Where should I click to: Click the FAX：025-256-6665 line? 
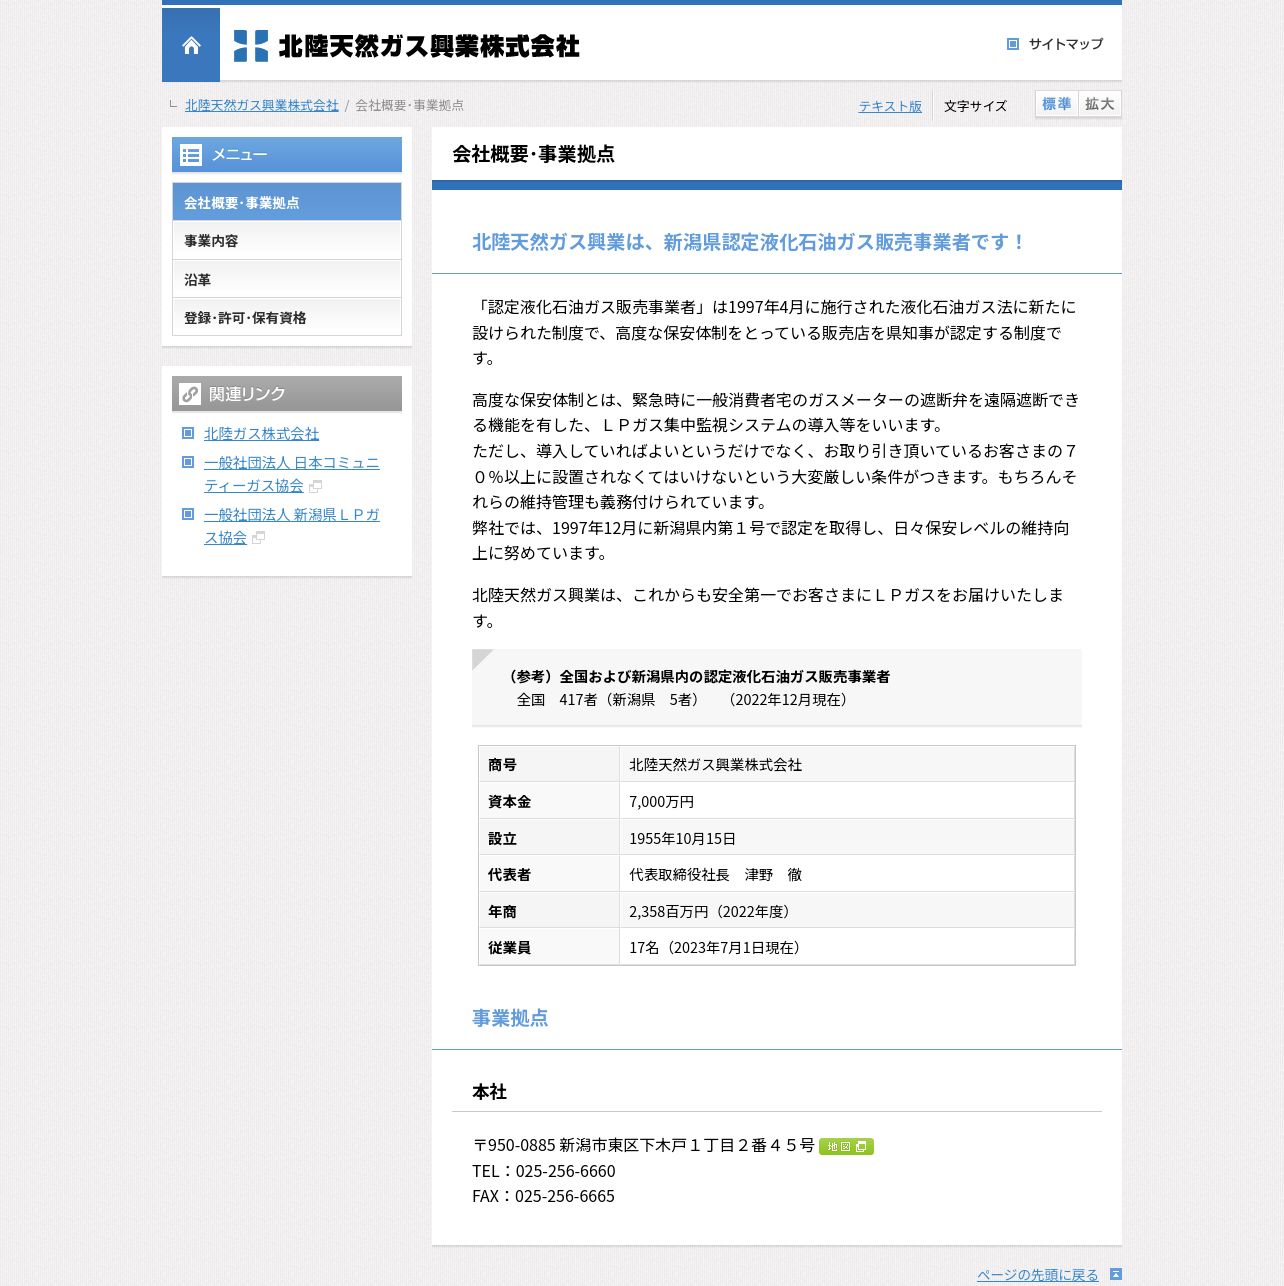tap(543, 1196)
